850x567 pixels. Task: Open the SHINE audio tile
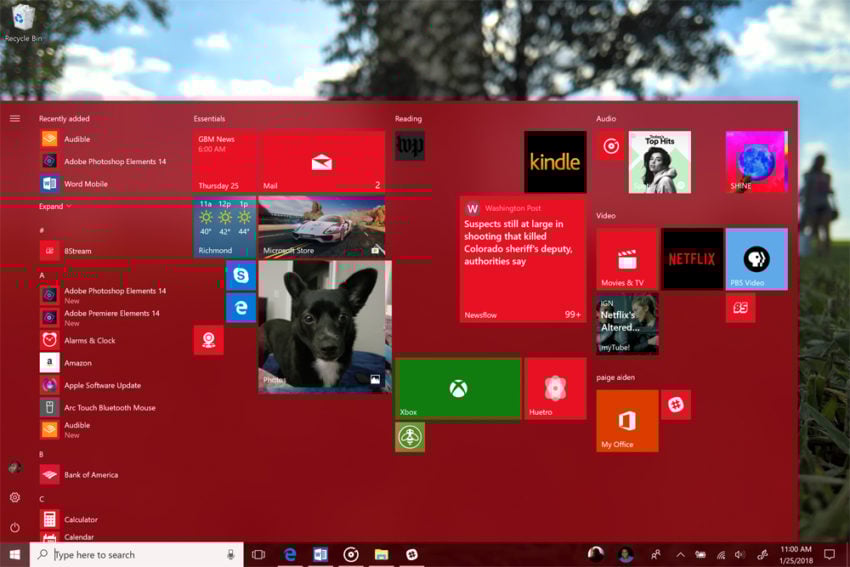757,162
